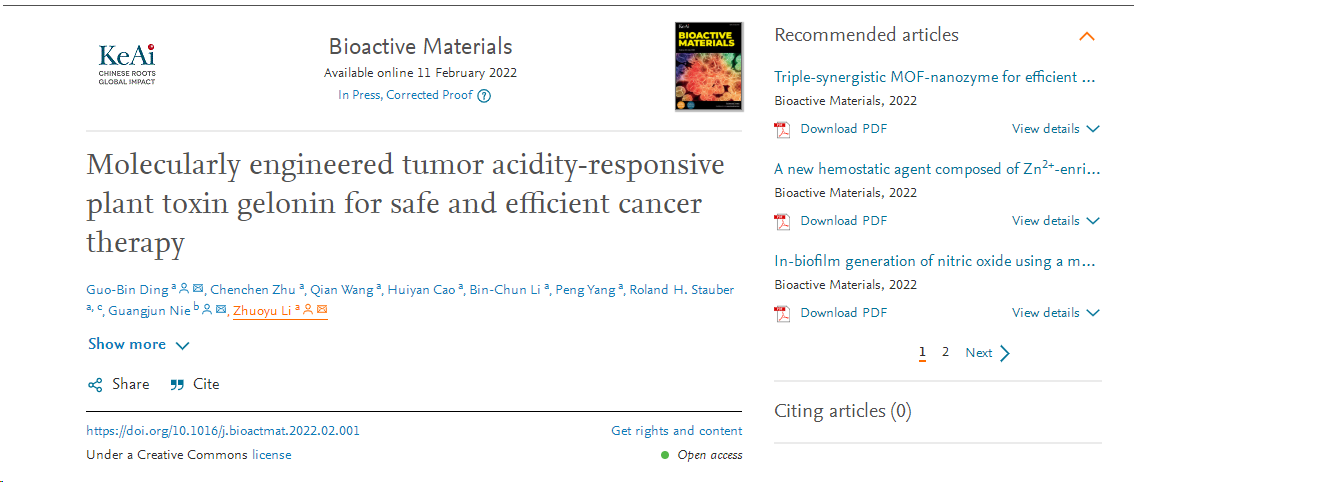Click PDF icon for hemostatic agent article

coord(782,221)
